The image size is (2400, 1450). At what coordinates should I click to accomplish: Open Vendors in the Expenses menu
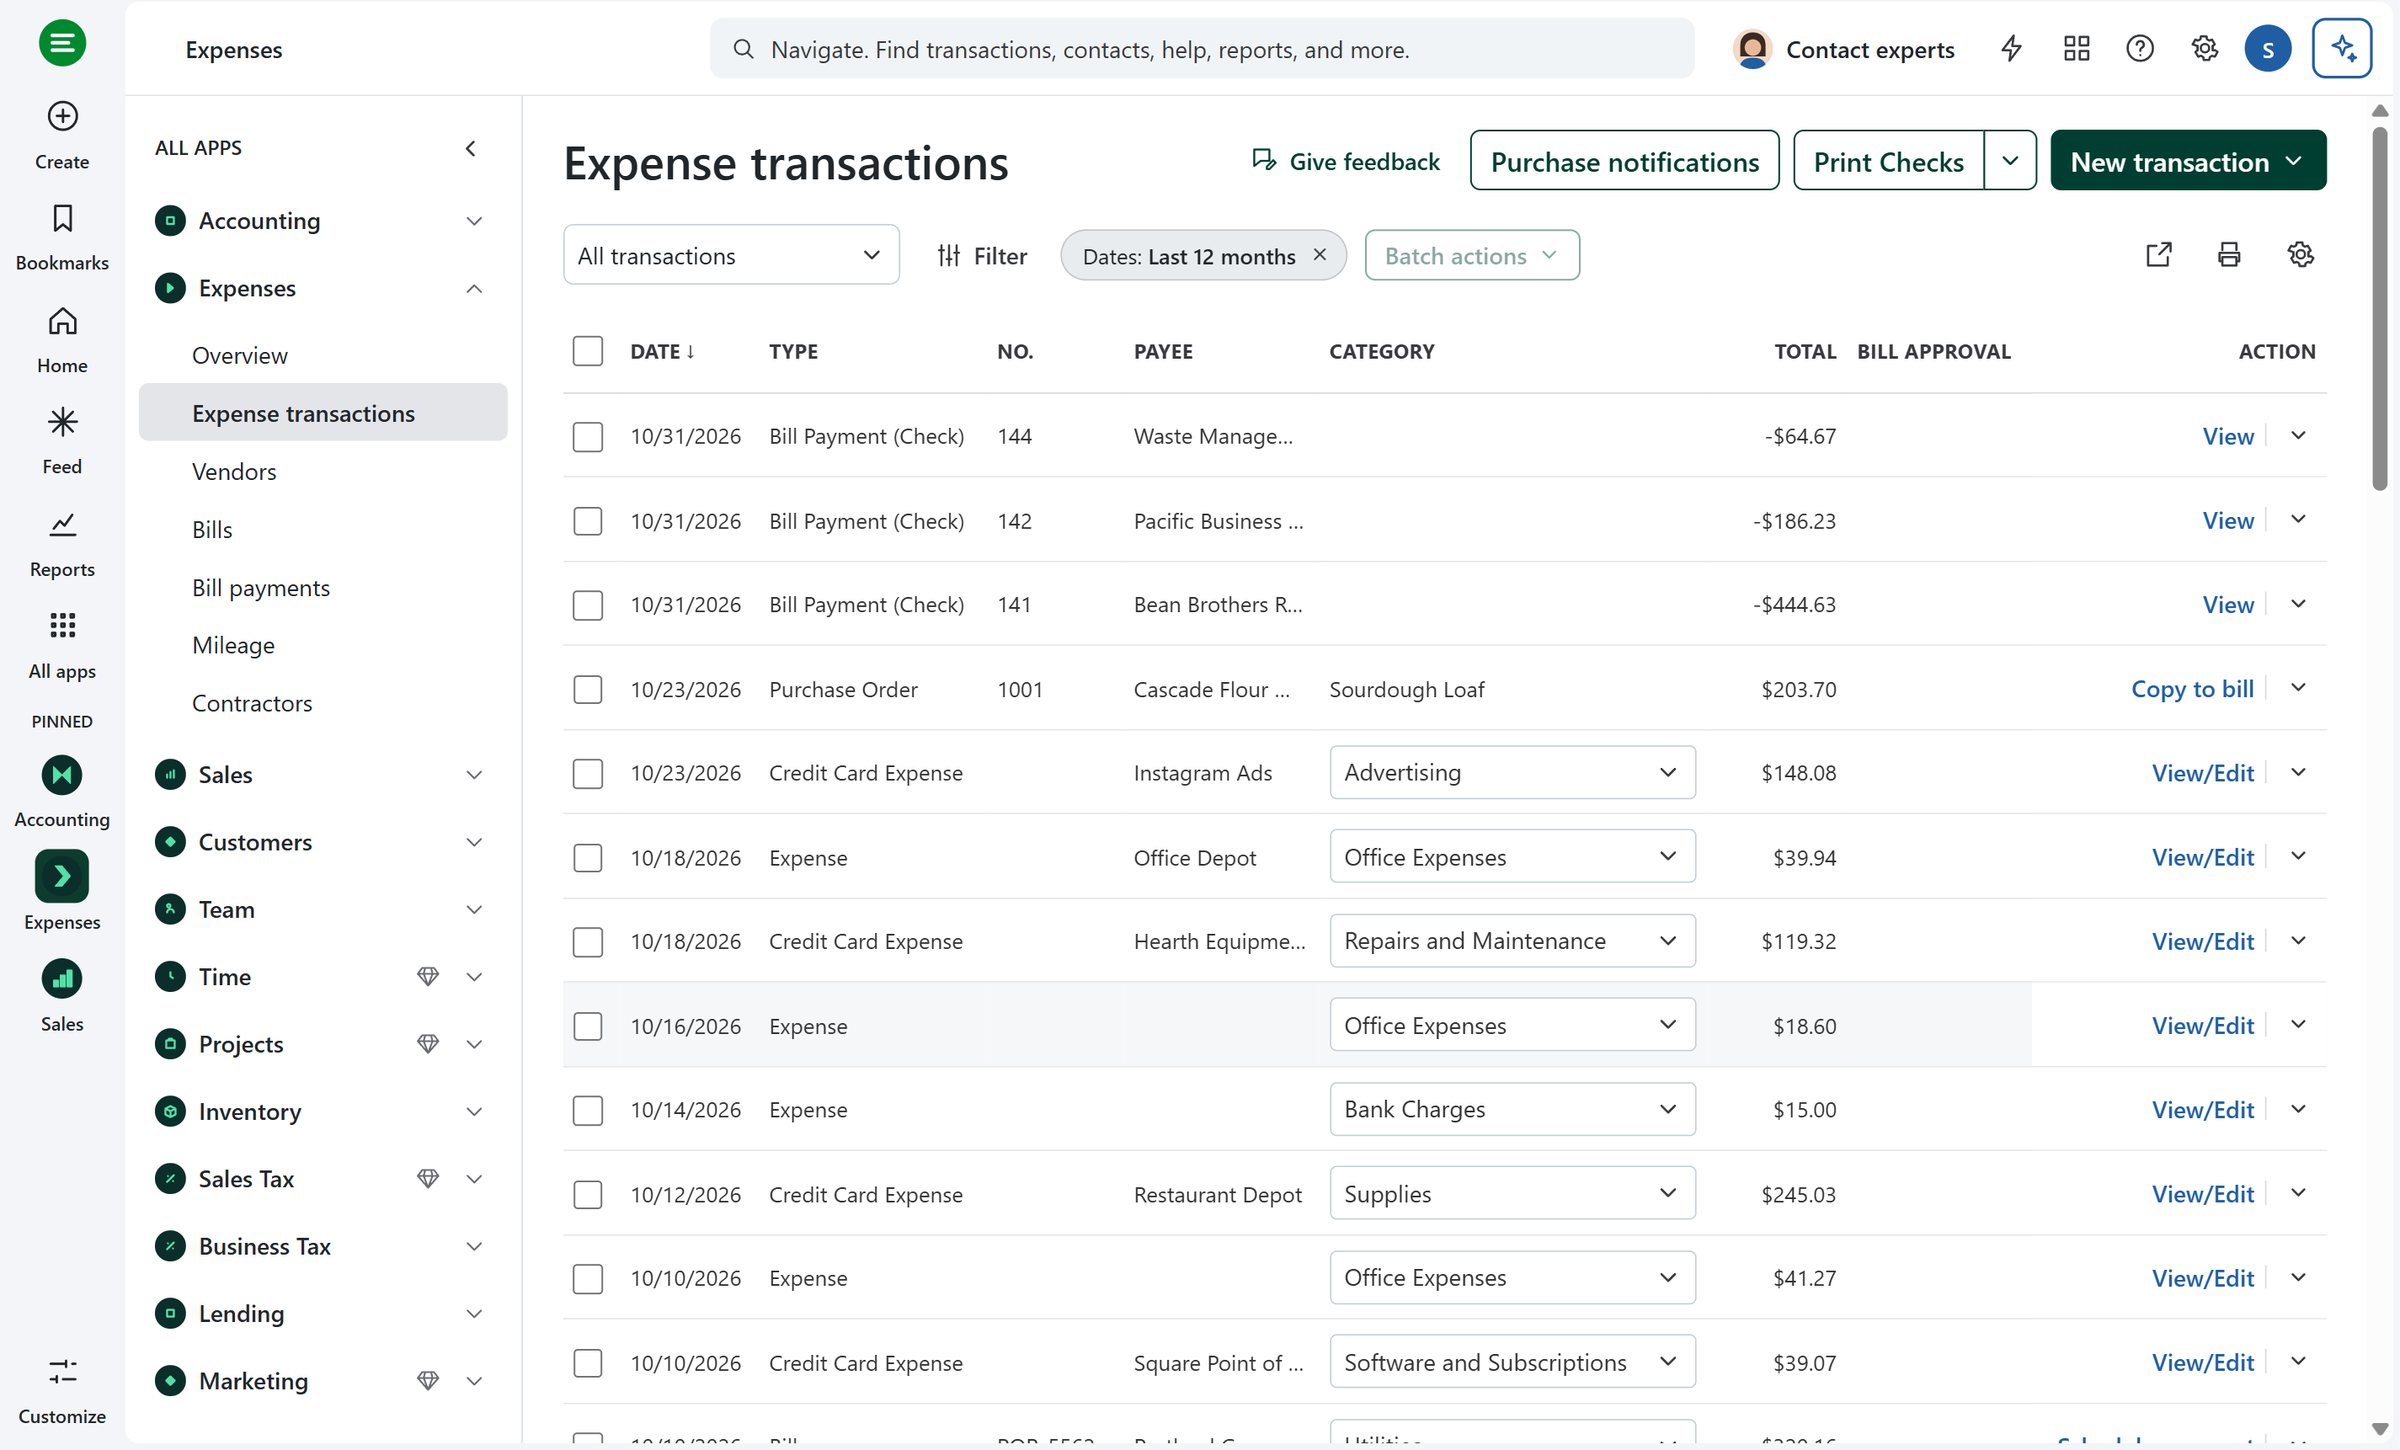[x=234, y=471]
